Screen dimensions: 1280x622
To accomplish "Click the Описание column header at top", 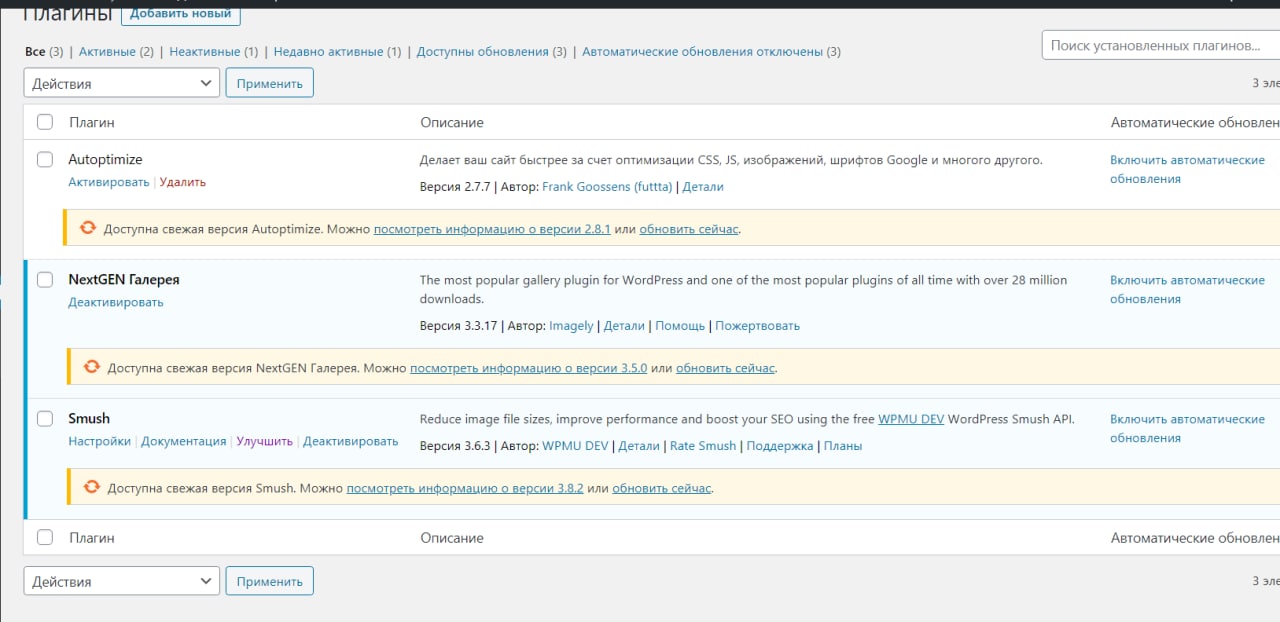I will [452, 122].
